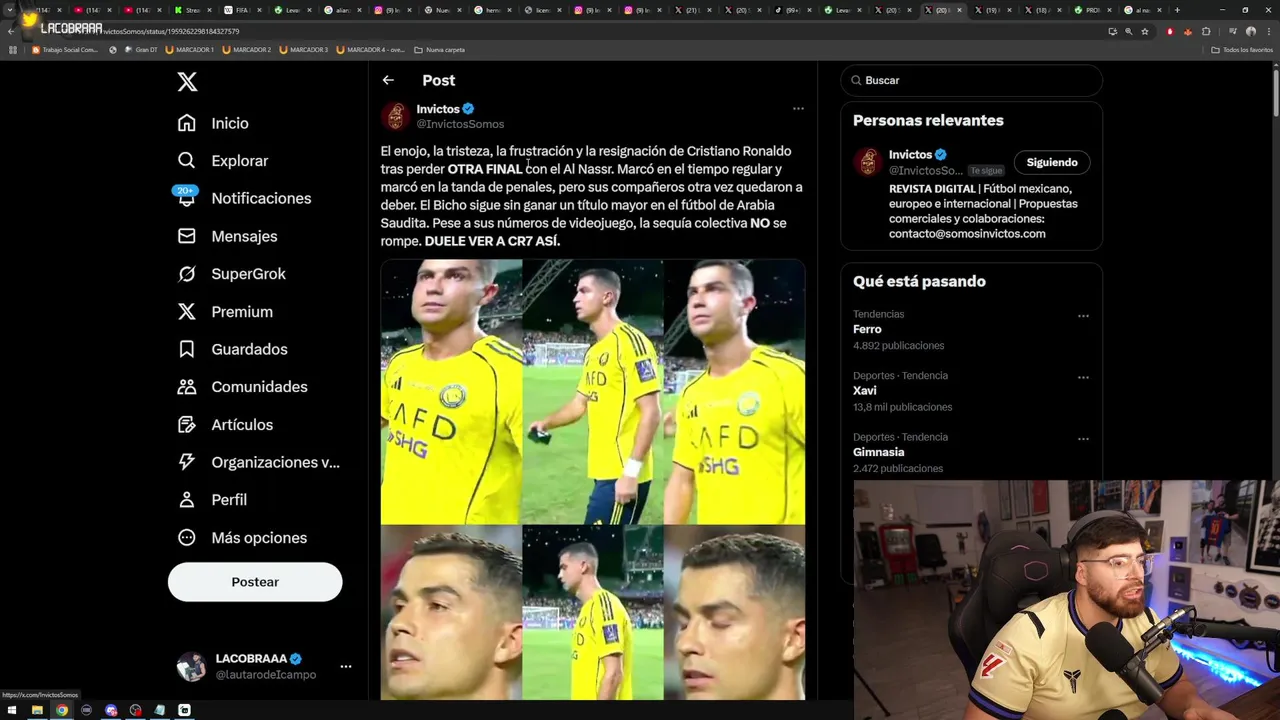1280x720 pixels.
Task: Switch to the TikTok 99+ tab
Action: click(794, 10)
